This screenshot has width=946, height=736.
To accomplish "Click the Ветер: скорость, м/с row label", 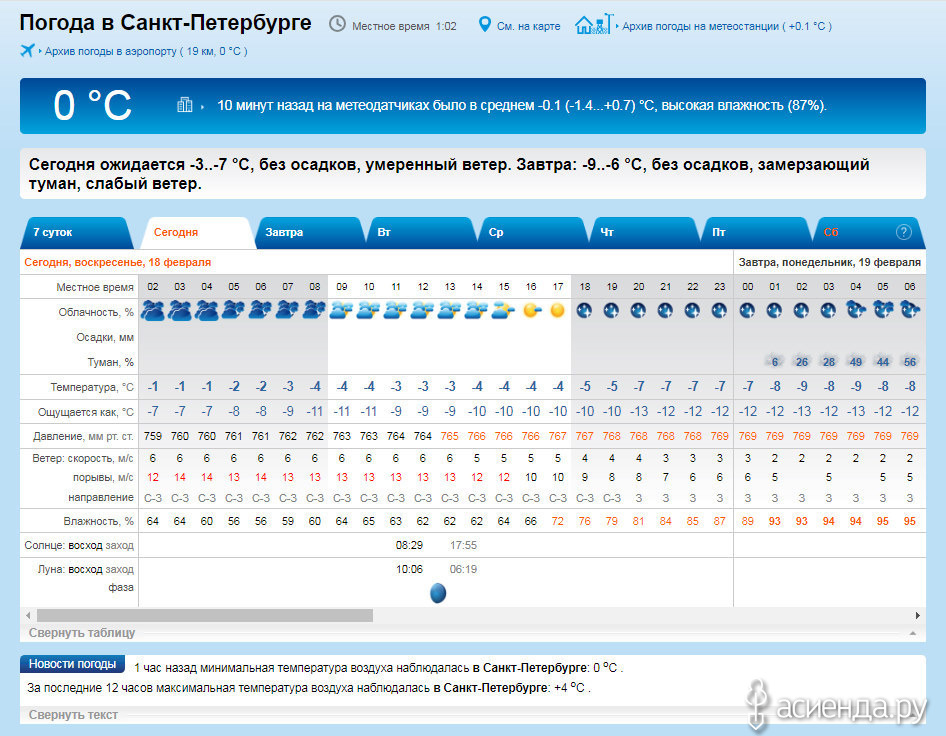I will (x=83, y=458).
